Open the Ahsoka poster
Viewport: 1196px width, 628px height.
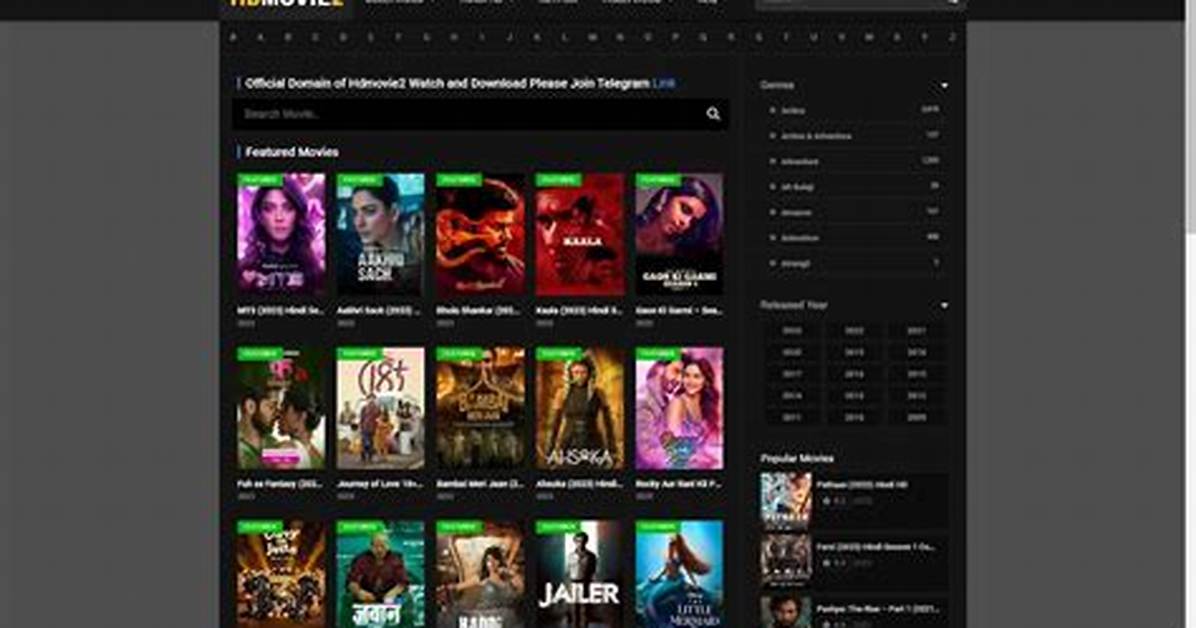[x=580, y=408]
